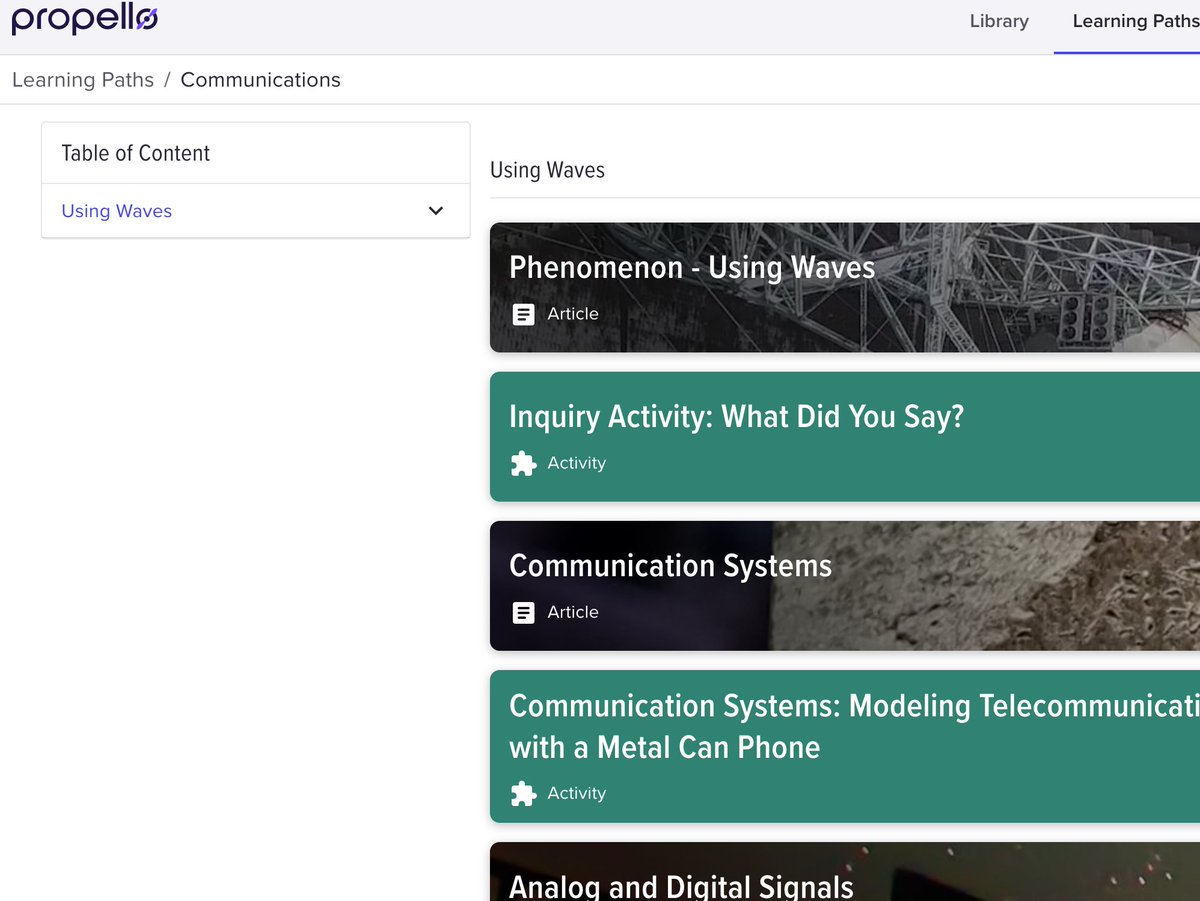Viewport: 1200px width, 901px height.
Task: Switch to the Library tab
Action: tap(998, 20)
